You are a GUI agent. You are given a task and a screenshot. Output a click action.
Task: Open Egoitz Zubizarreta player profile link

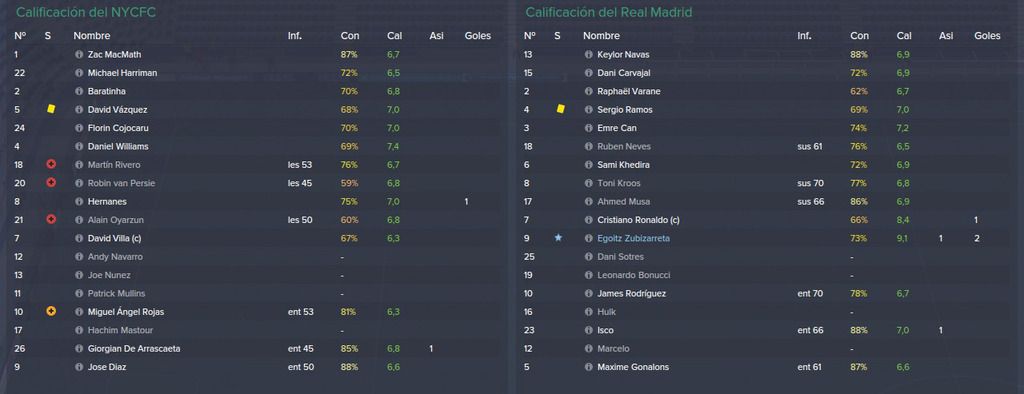(x=633, y=238)
